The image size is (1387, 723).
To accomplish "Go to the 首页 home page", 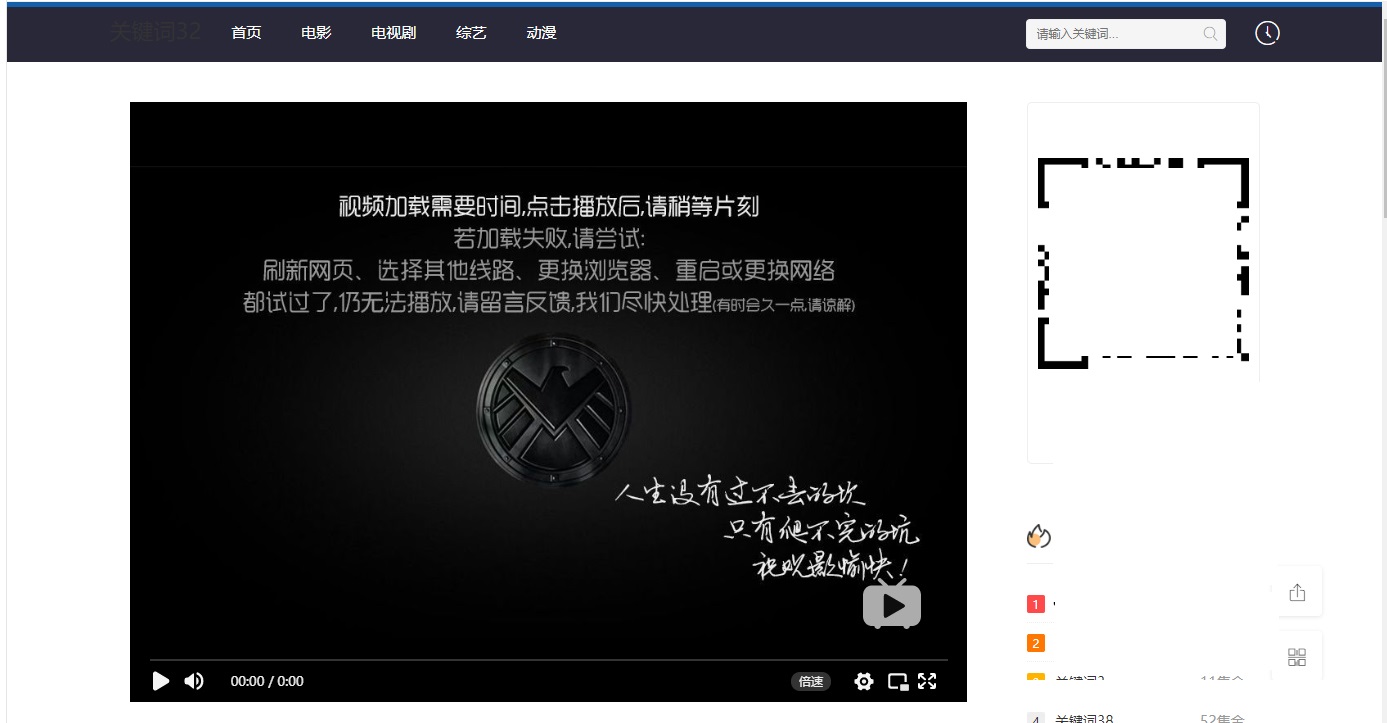I will 246,33.
